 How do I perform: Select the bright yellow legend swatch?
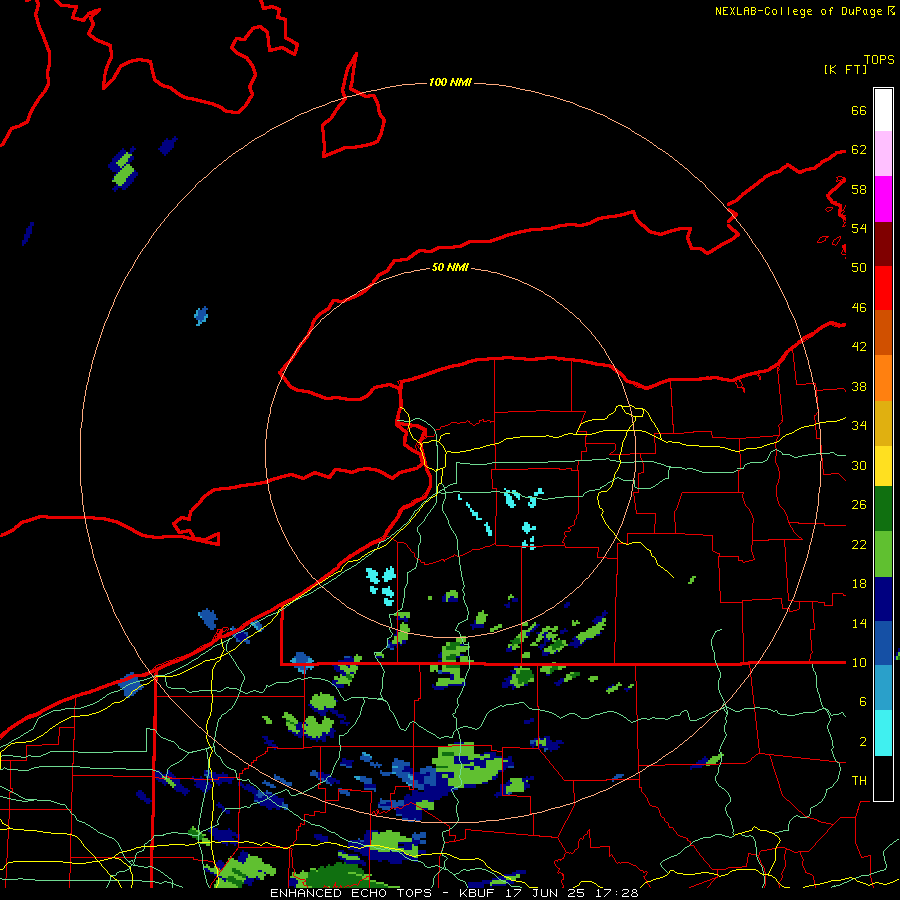[x=883, y=466]
